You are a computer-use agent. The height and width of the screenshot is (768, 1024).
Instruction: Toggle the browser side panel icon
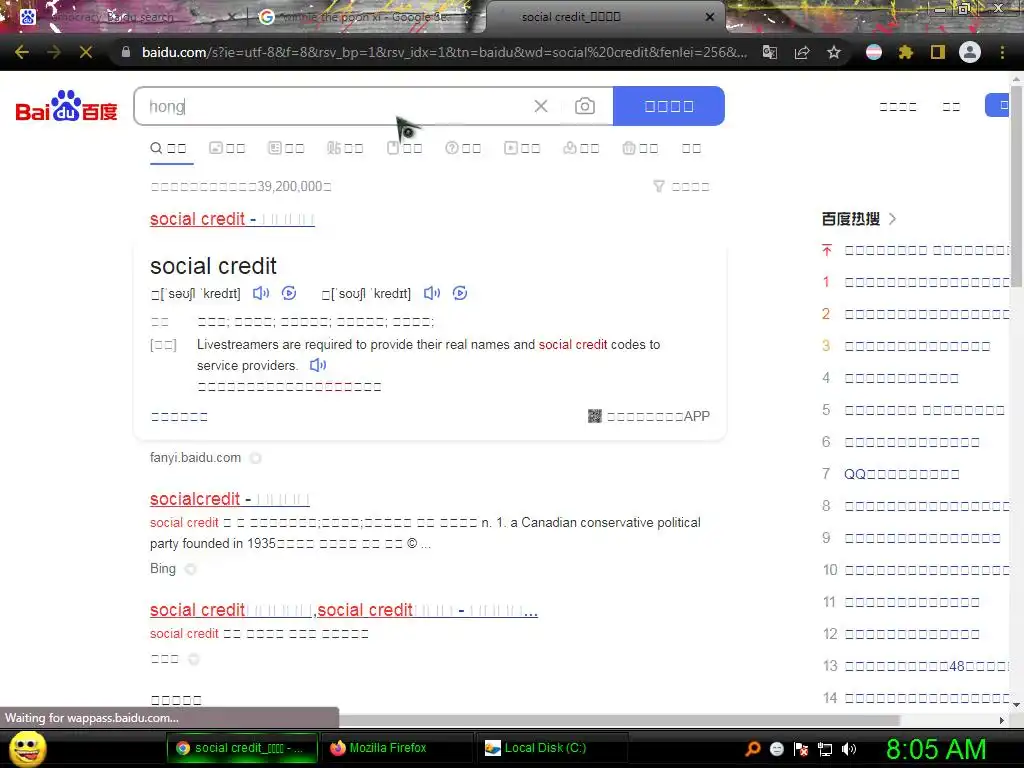click(x=938, y=52)
